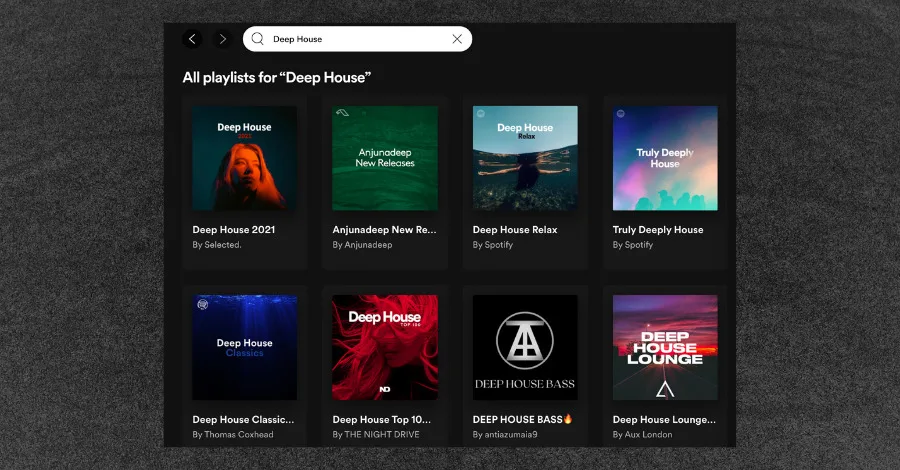Select the Deep House Top 10... title
Viewport: 900px width, 470px height.
[382, 419]
